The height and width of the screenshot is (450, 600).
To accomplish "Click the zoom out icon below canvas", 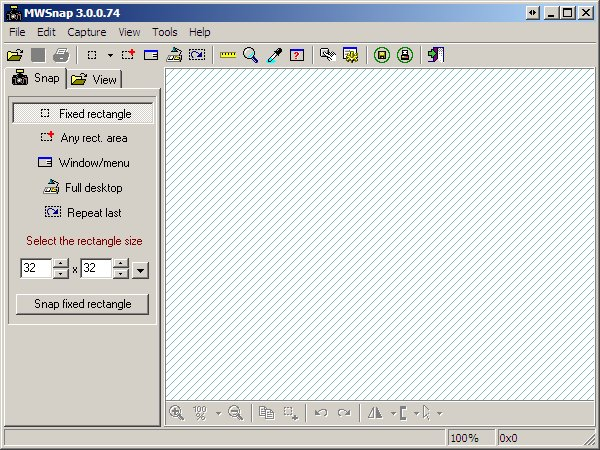I will pos(236,412).
